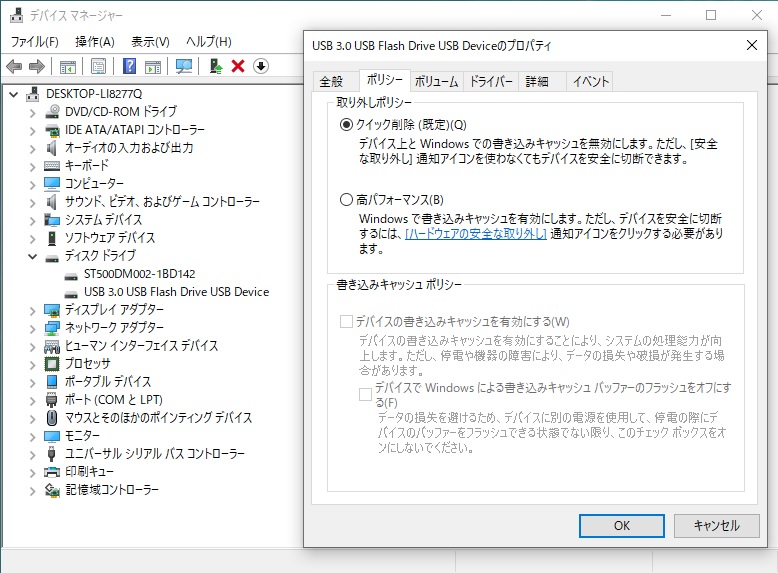Click the IDE ATA/ATAPI コントローラー icon
Viewport: 778px width, 573px height.
point(52,130)
